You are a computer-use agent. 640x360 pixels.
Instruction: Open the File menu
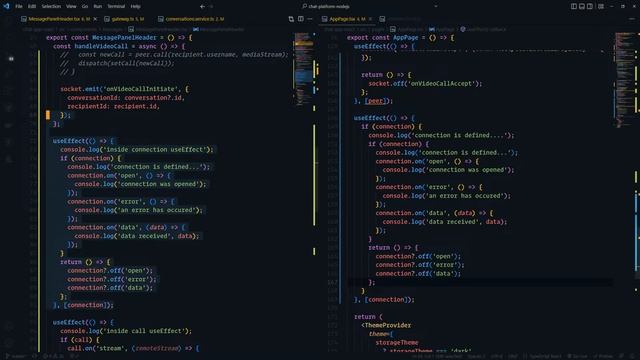(x=19, y=7)
